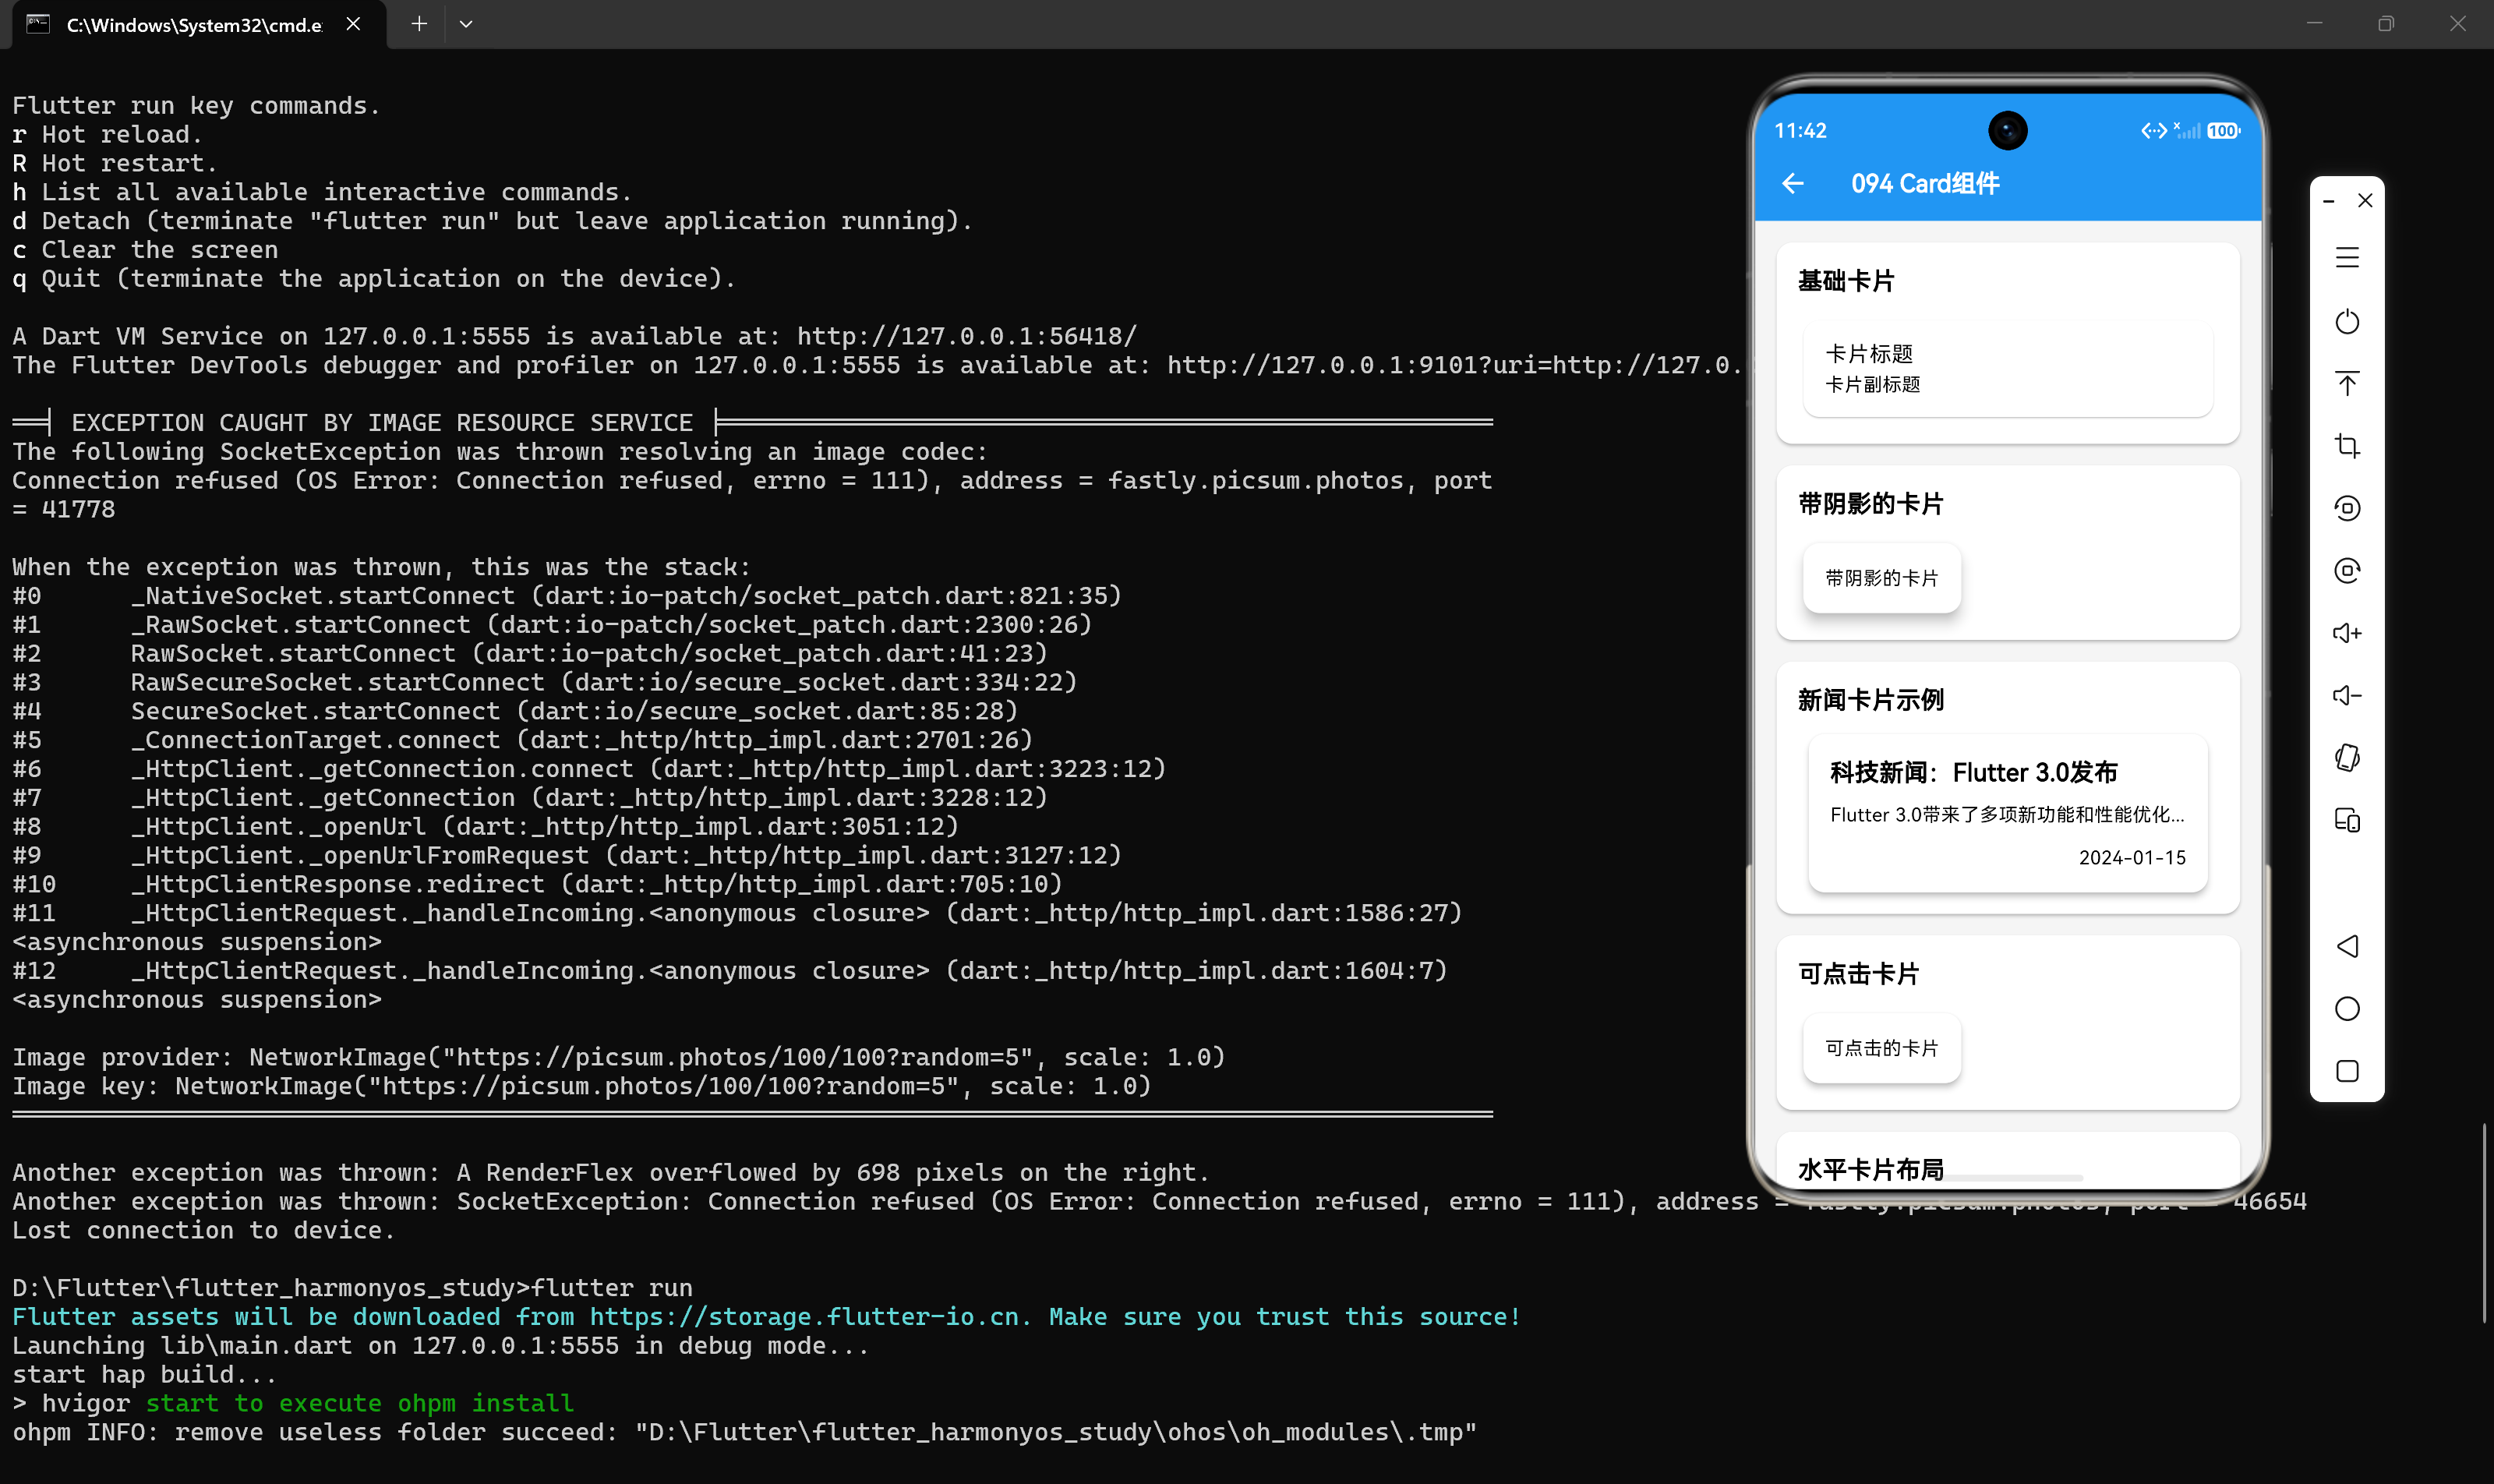Tap the Flutter 3.0发布 news card
2494x1484 pixels.
[x=2007, y=813]
